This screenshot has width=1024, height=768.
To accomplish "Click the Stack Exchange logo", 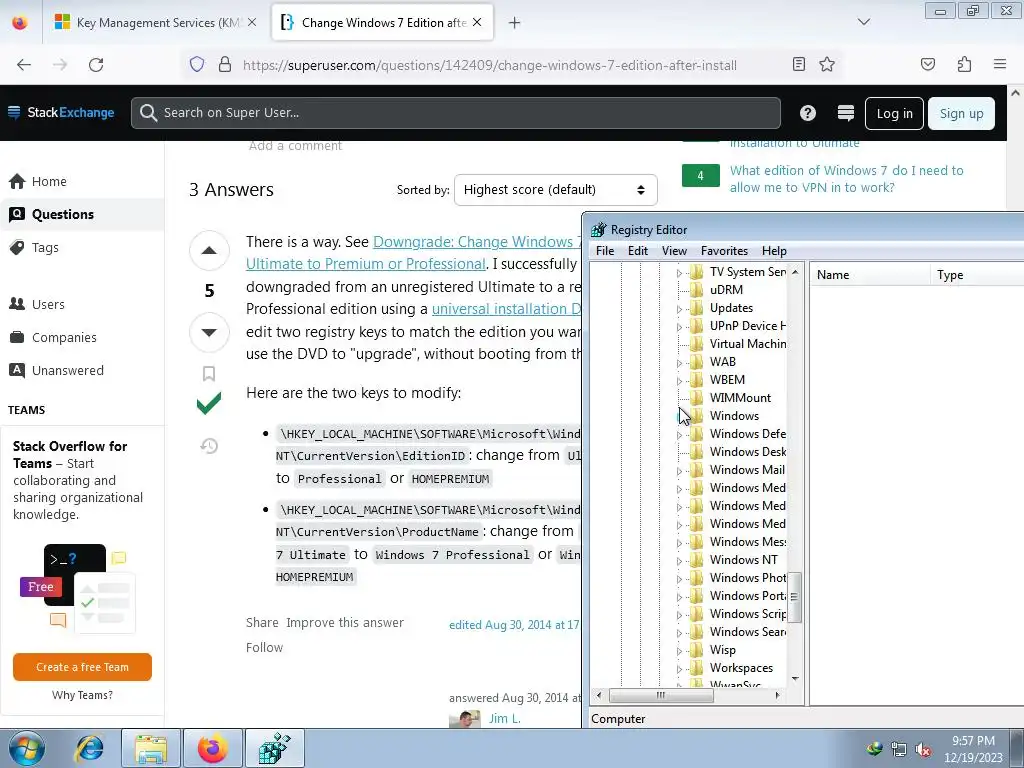I will point(61,112).
